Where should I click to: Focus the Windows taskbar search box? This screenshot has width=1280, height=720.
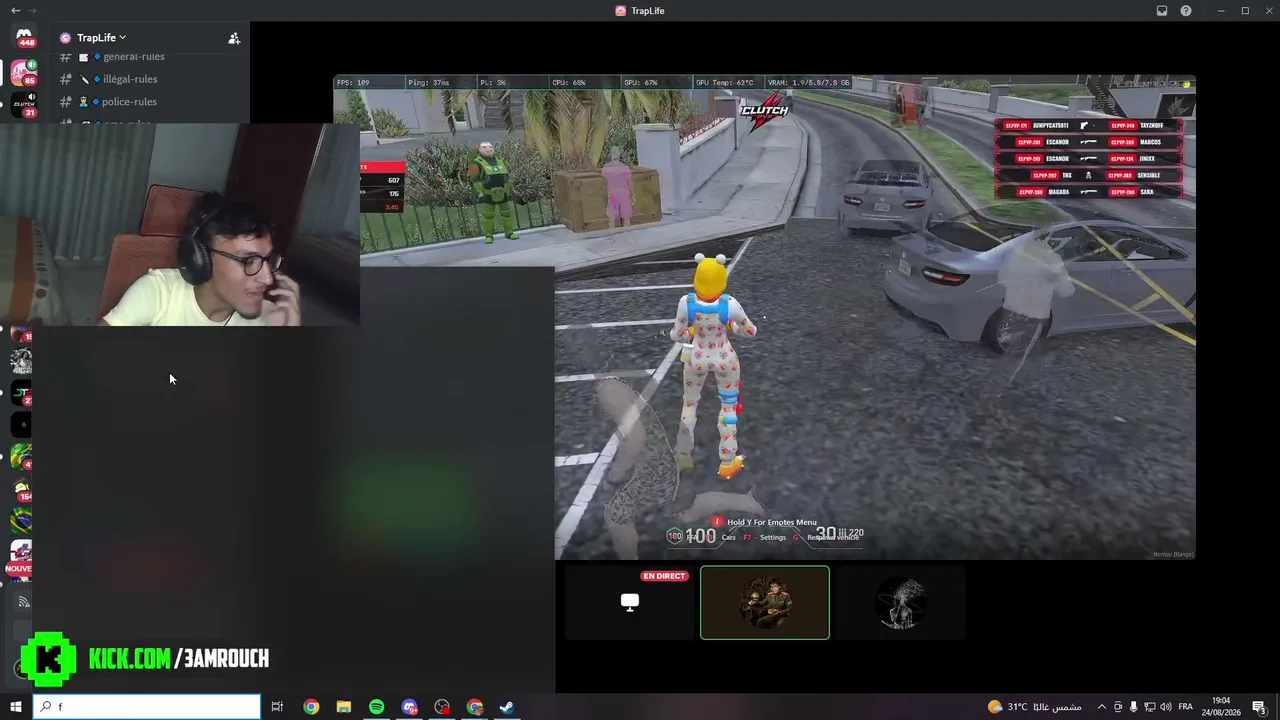click(147, 707)
